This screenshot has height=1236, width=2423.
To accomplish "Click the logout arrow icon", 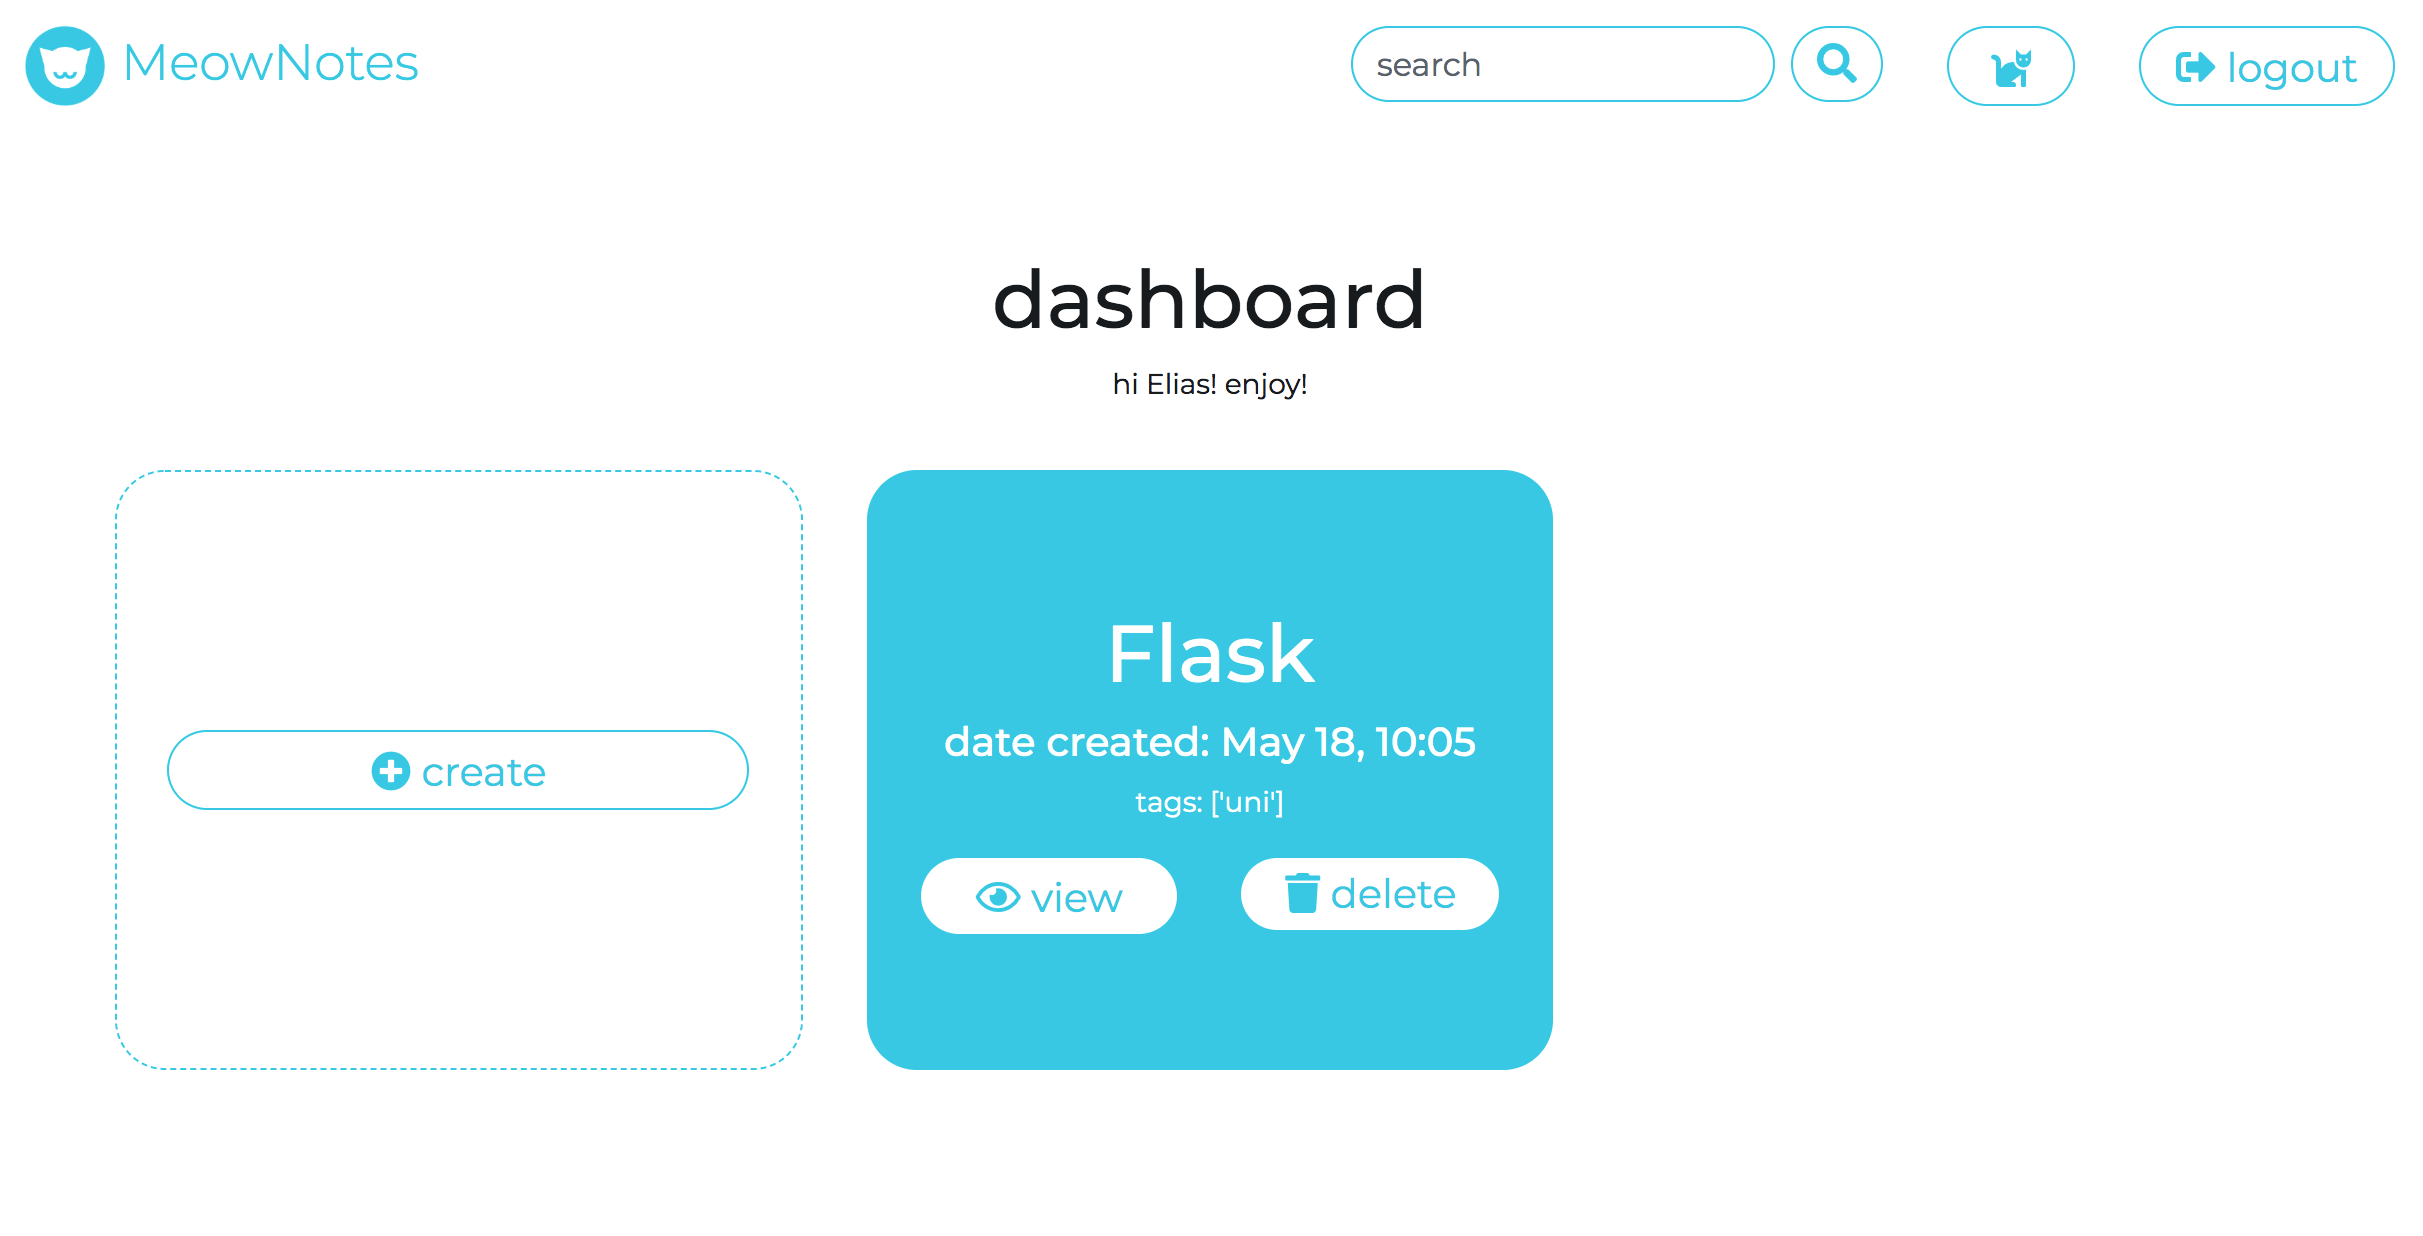I will tap(2195, 67).
